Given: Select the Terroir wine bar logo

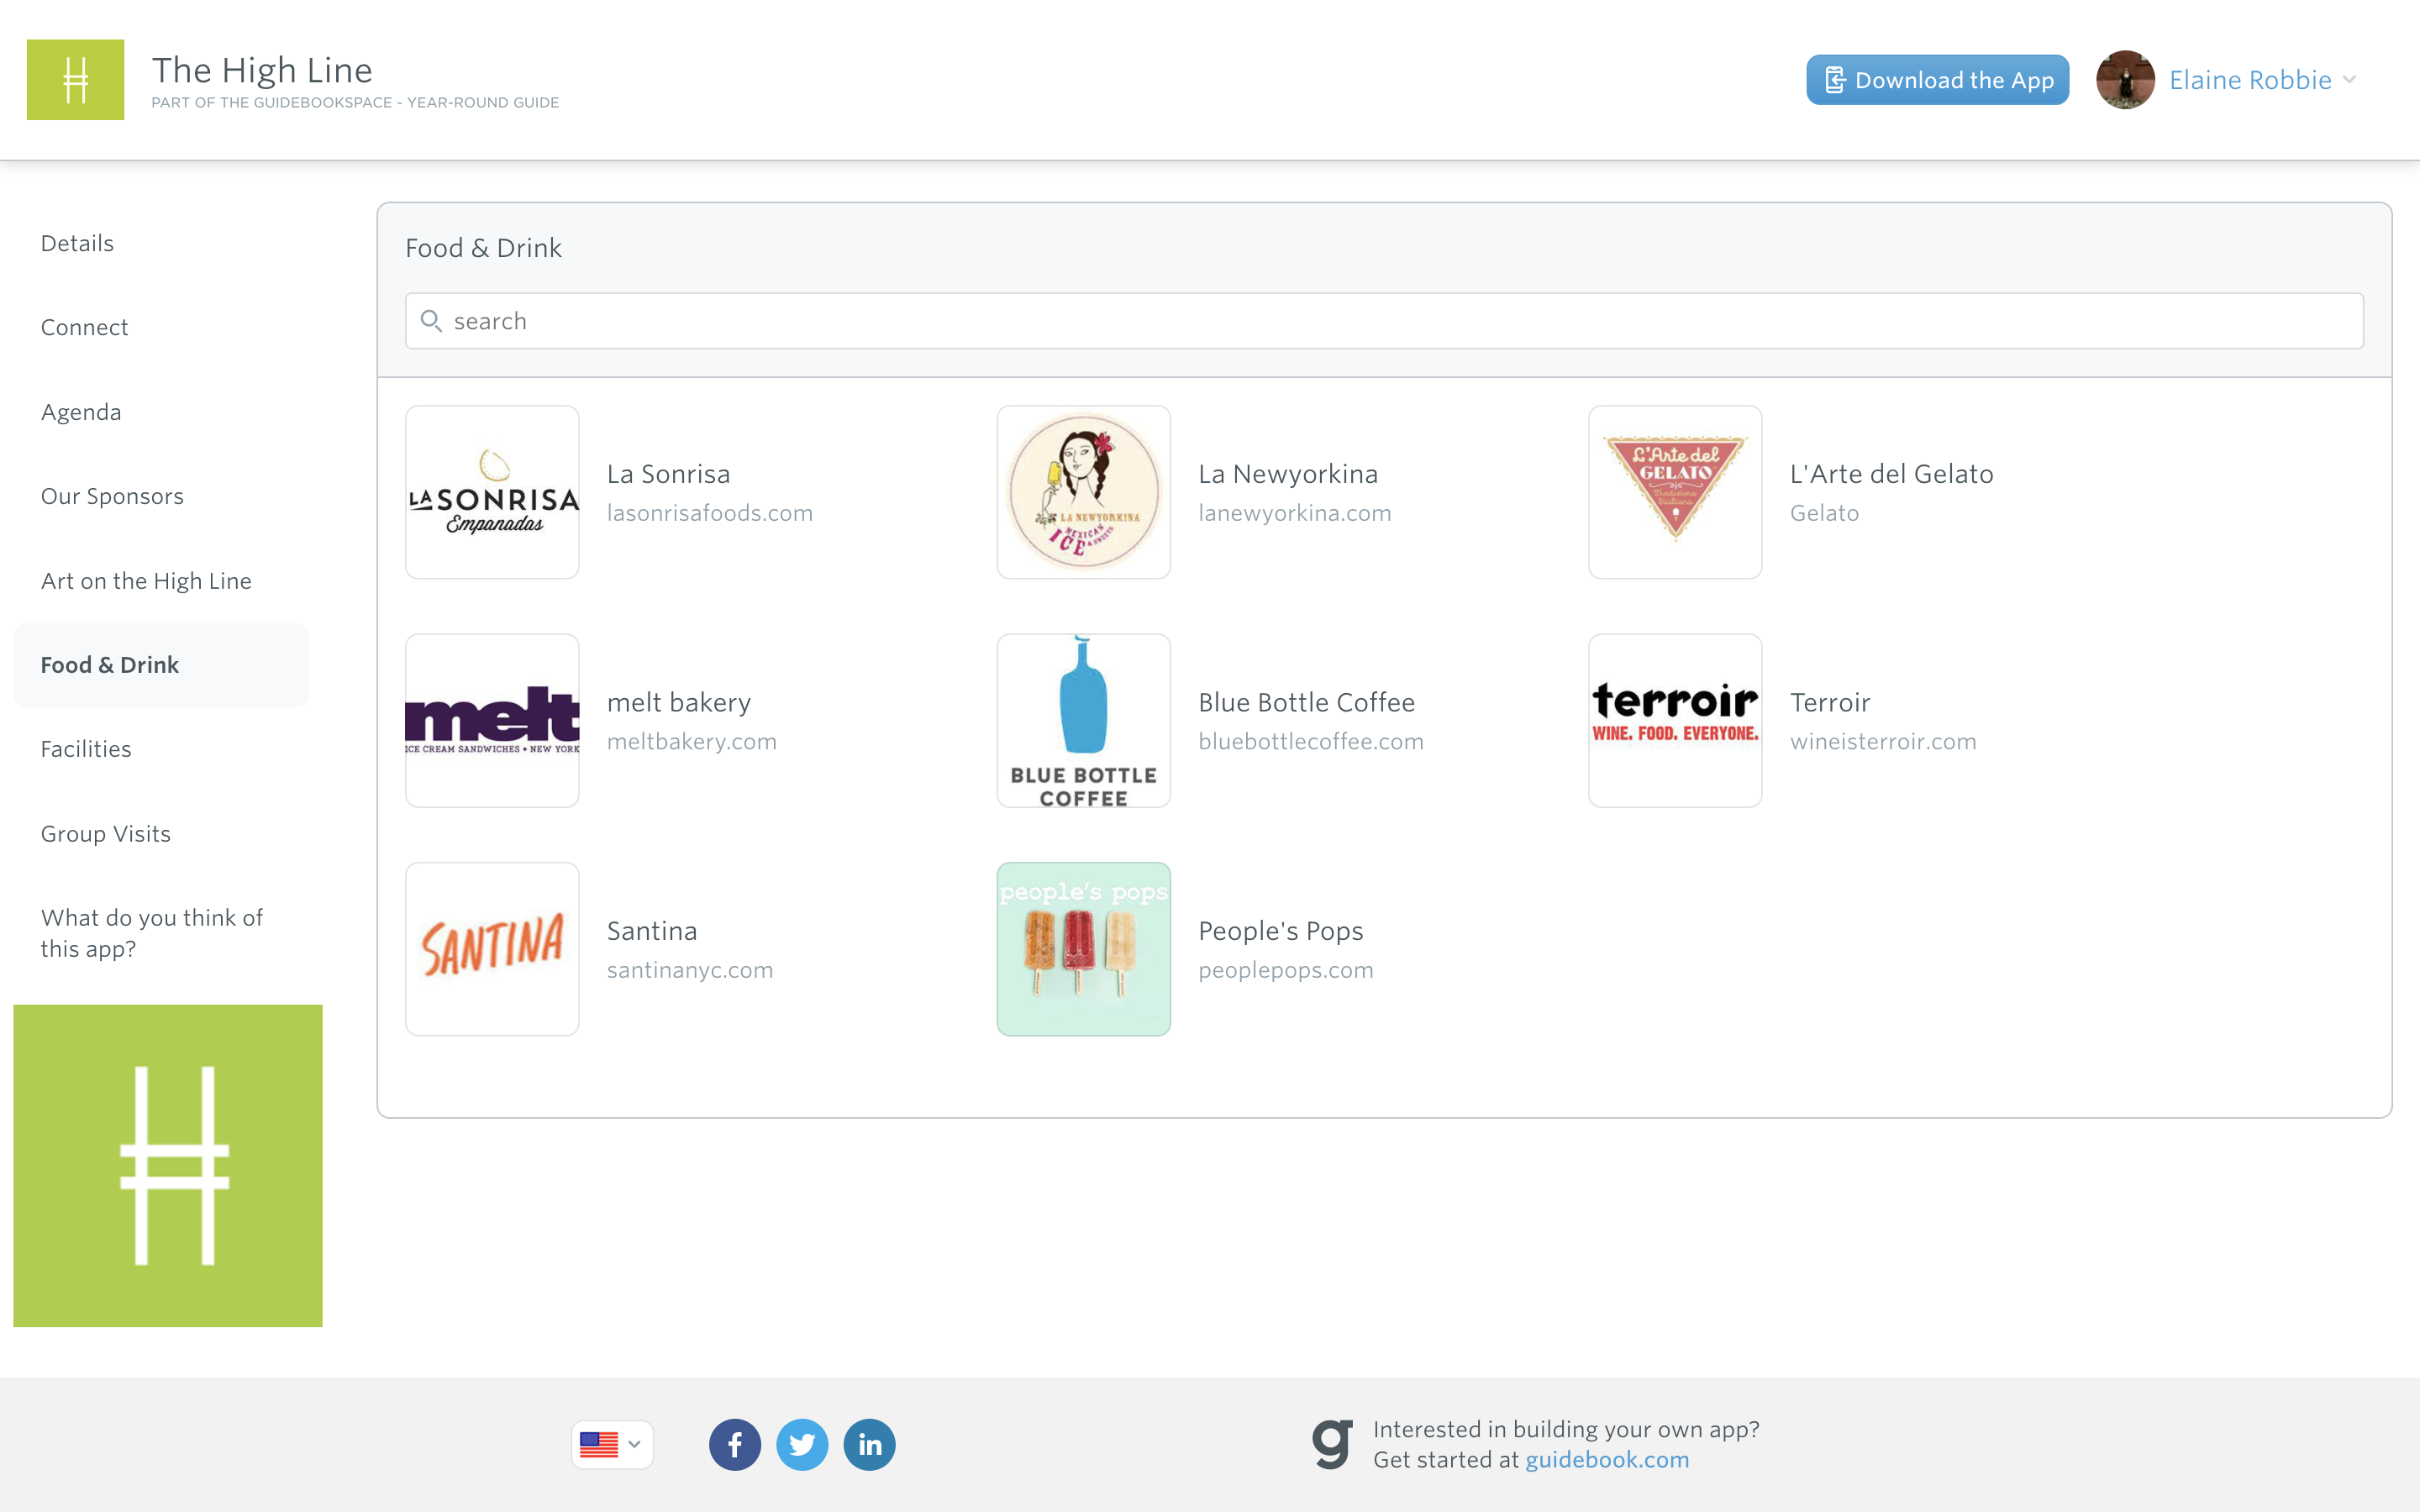Looking at the screenshot, I should (1675, 719).
